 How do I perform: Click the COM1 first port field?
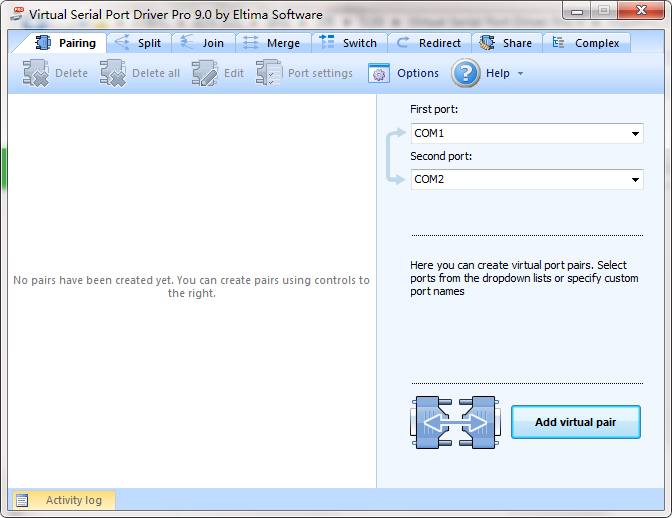point(527,134)
